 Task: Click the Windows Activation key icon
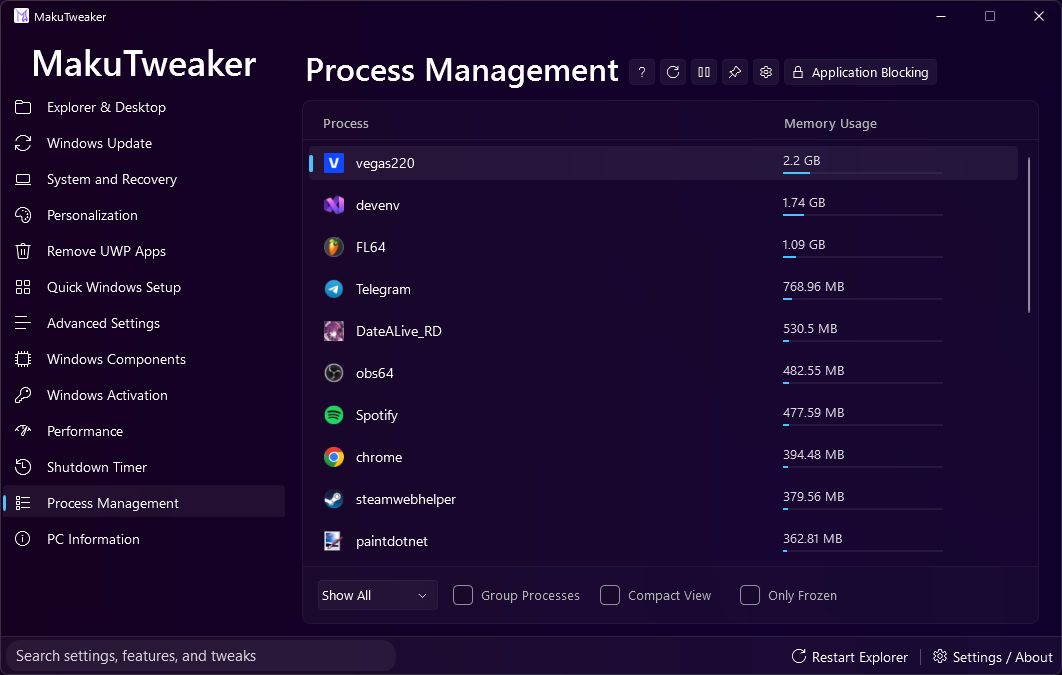coord(23,395)
